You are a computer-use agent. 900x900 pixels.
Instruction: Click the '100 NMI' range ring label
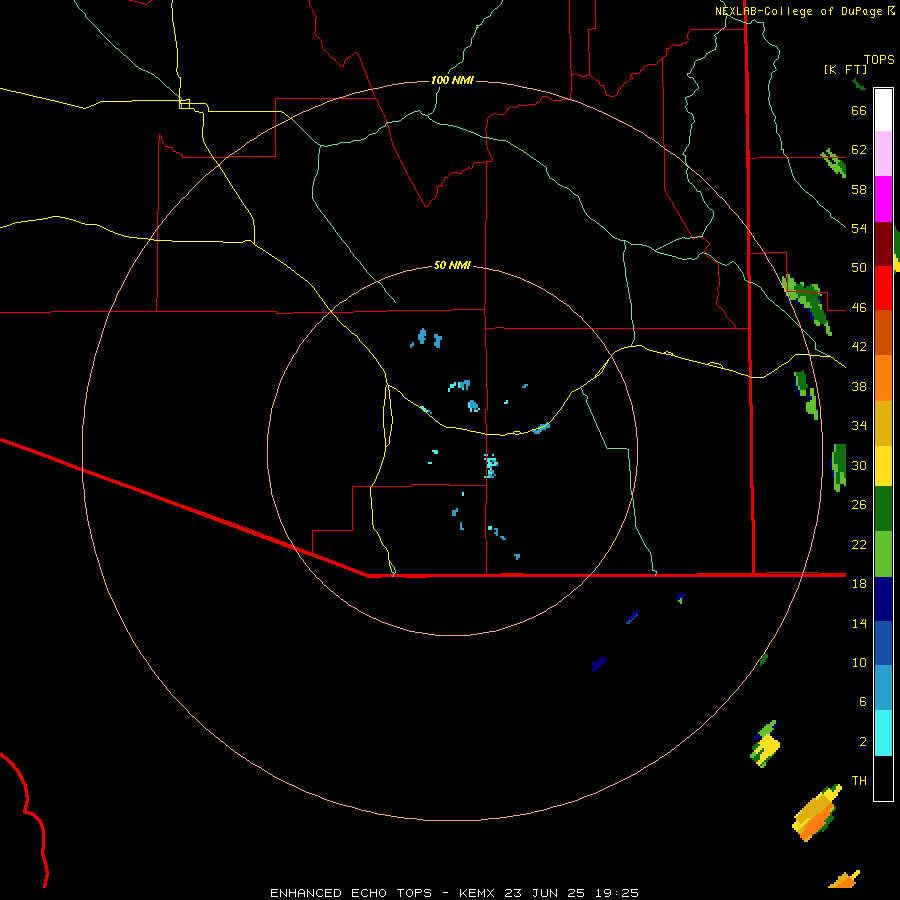pos(452,80)
